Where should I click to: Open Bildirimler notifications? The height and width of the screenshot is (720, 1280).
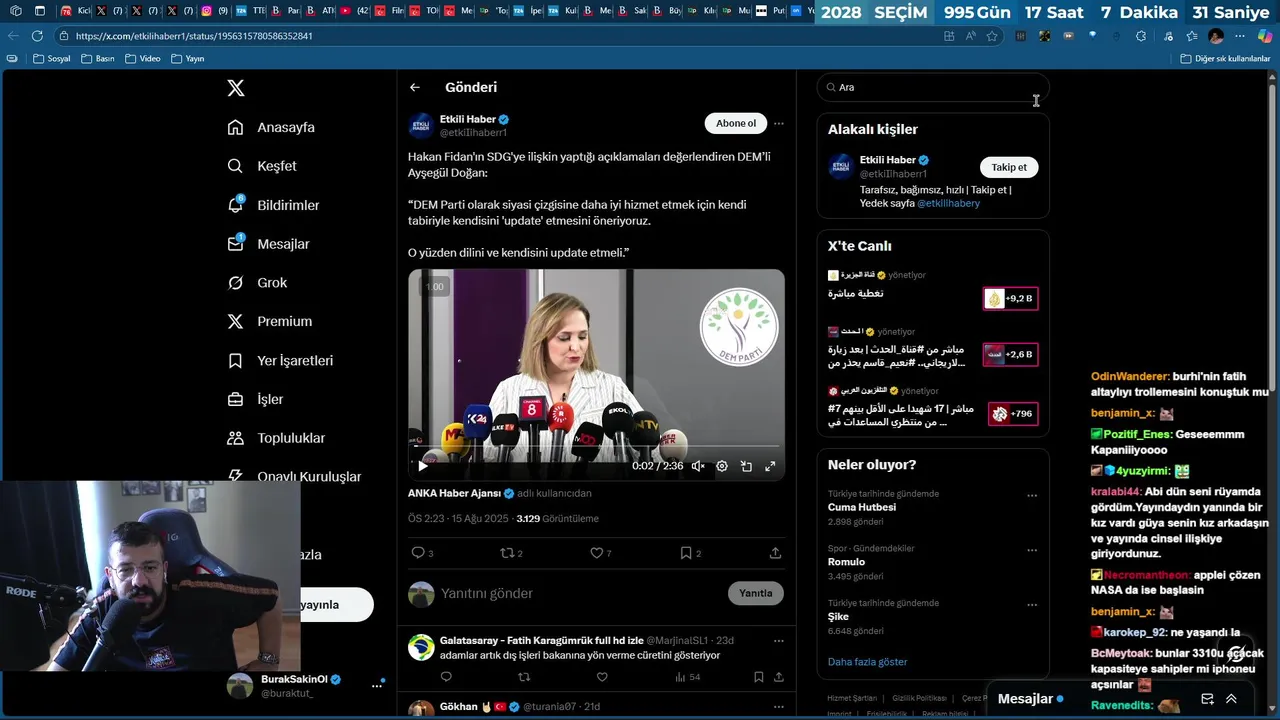point(273,205)
